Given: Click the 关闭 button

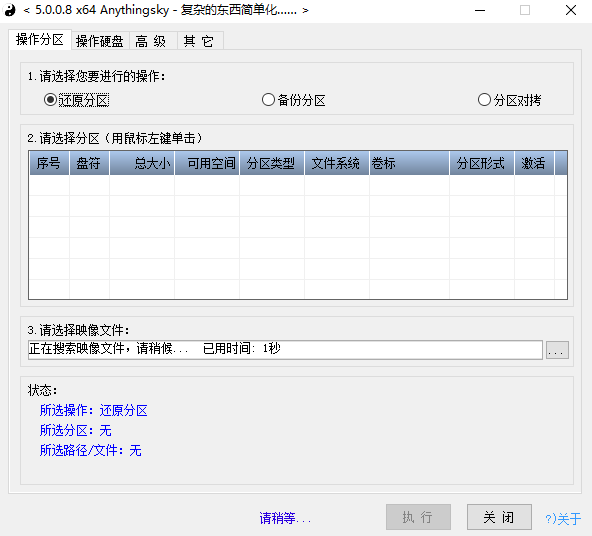Looking at the screenshot, I should coord(499,517).
